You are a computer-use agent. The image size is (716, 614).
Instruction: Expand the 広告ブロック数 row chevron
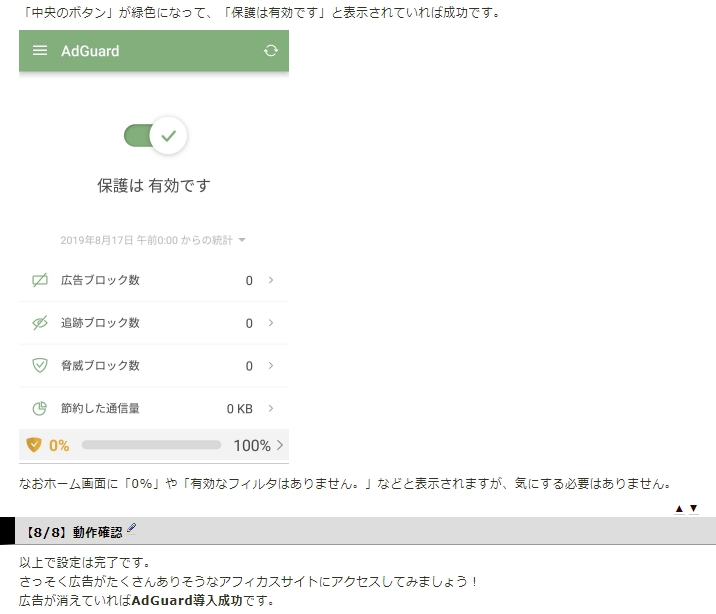(271, 280)
